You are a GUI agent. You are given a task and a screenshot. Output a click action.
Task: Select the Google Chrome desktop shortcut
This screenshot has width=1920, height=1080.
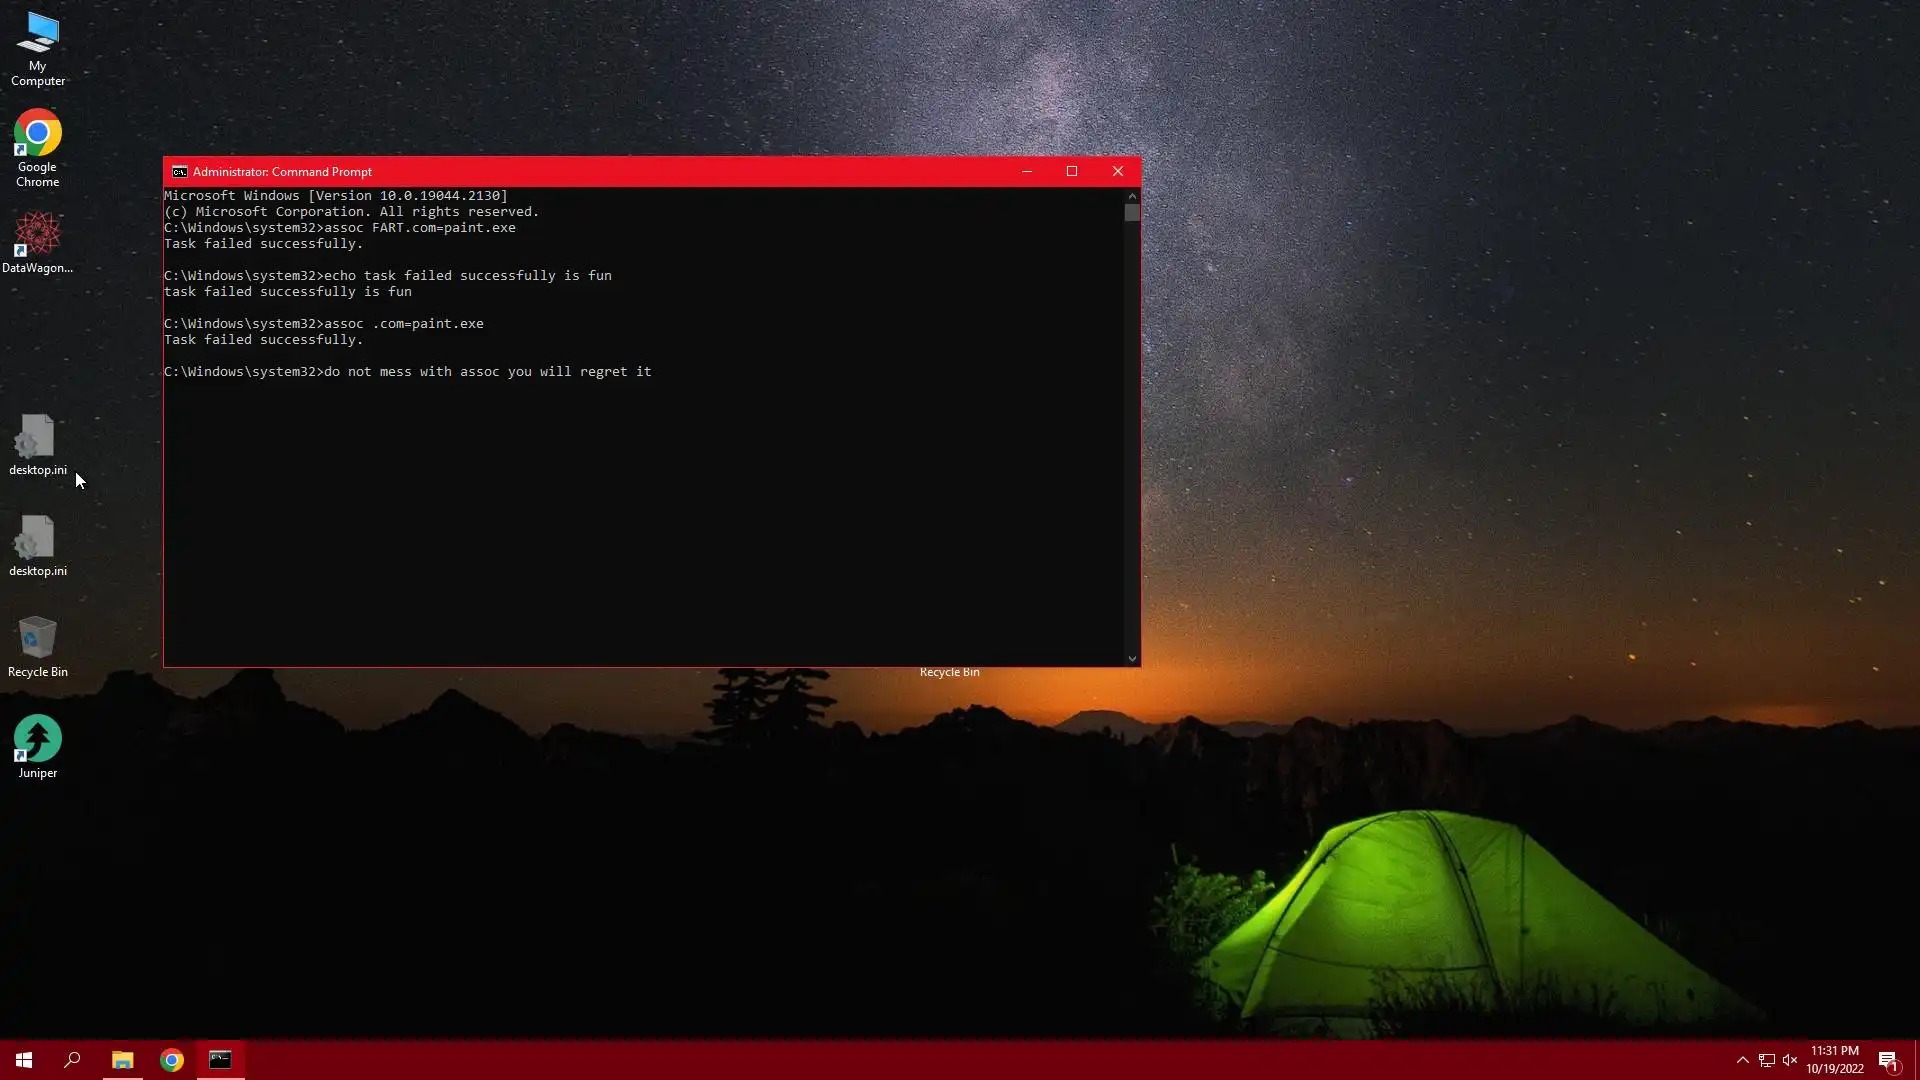click(38, 135)
